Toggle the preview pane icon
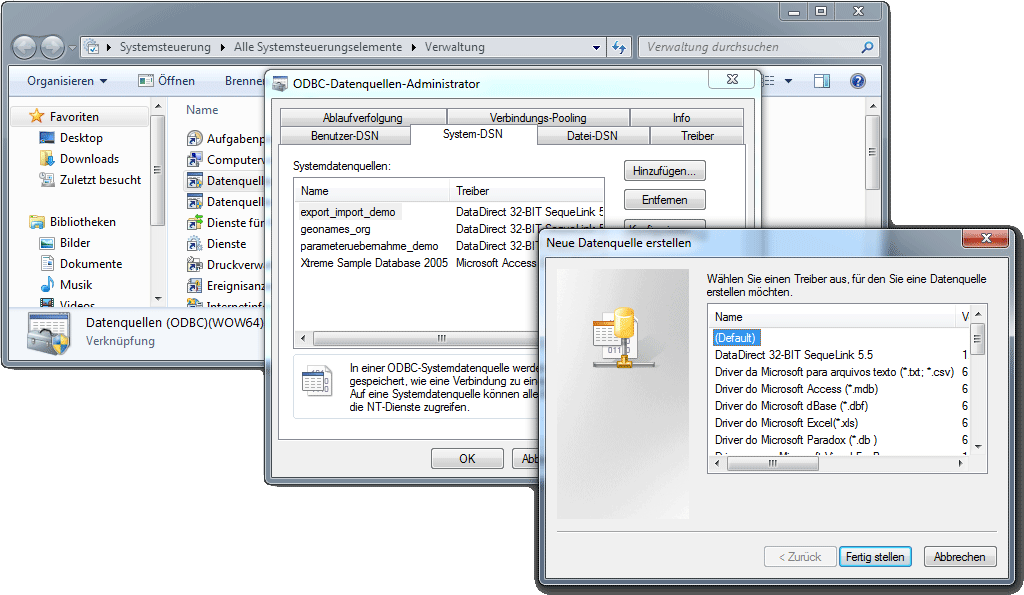Image resolution: width=1024 pixels, height=595 pixels. 821,81
